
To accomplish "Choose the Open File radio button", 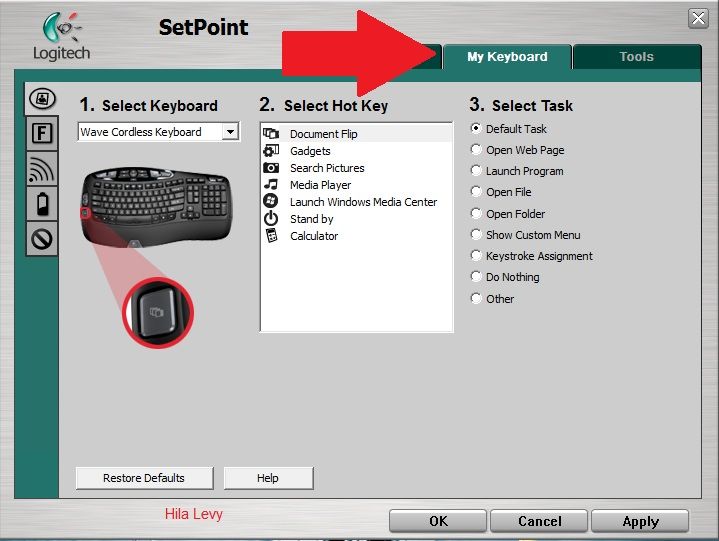I will click(476, 192).
